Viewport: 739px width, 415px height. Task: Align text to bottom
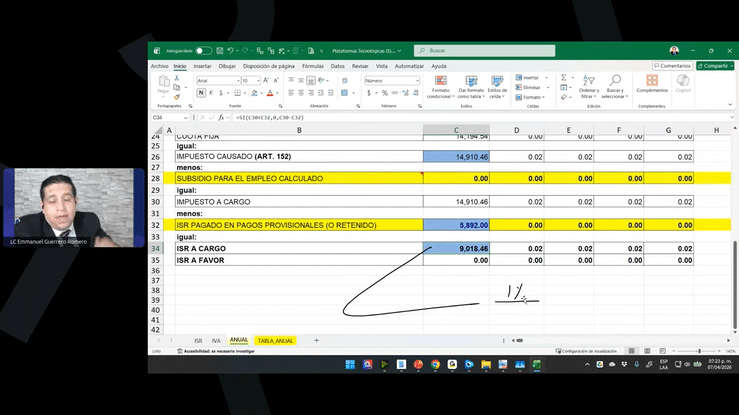coord(311,81)
